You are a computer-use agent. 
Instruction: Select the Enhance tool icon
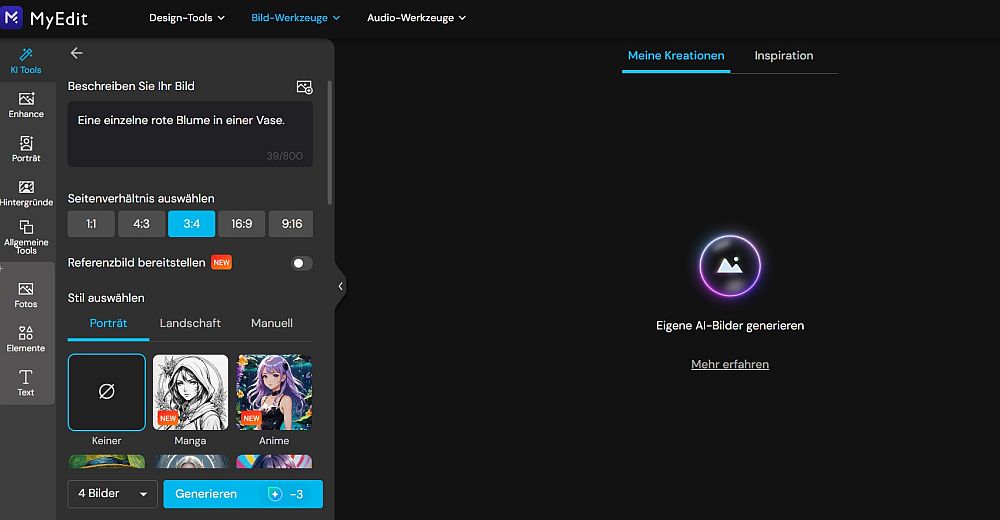pyautogui.click(x=26, y=104)
